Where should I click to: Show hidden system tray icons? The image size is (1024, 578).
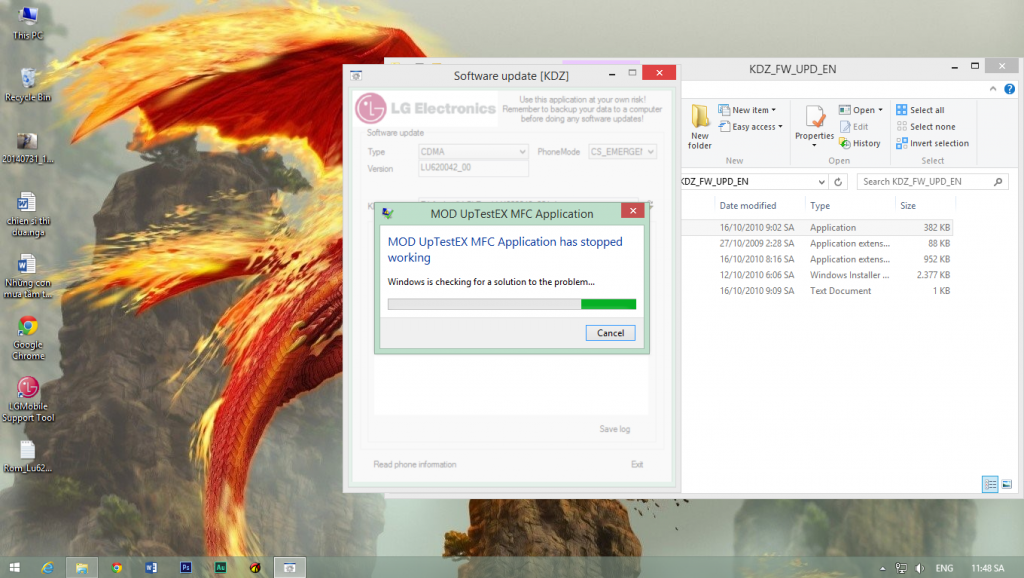tap(882, 568)
